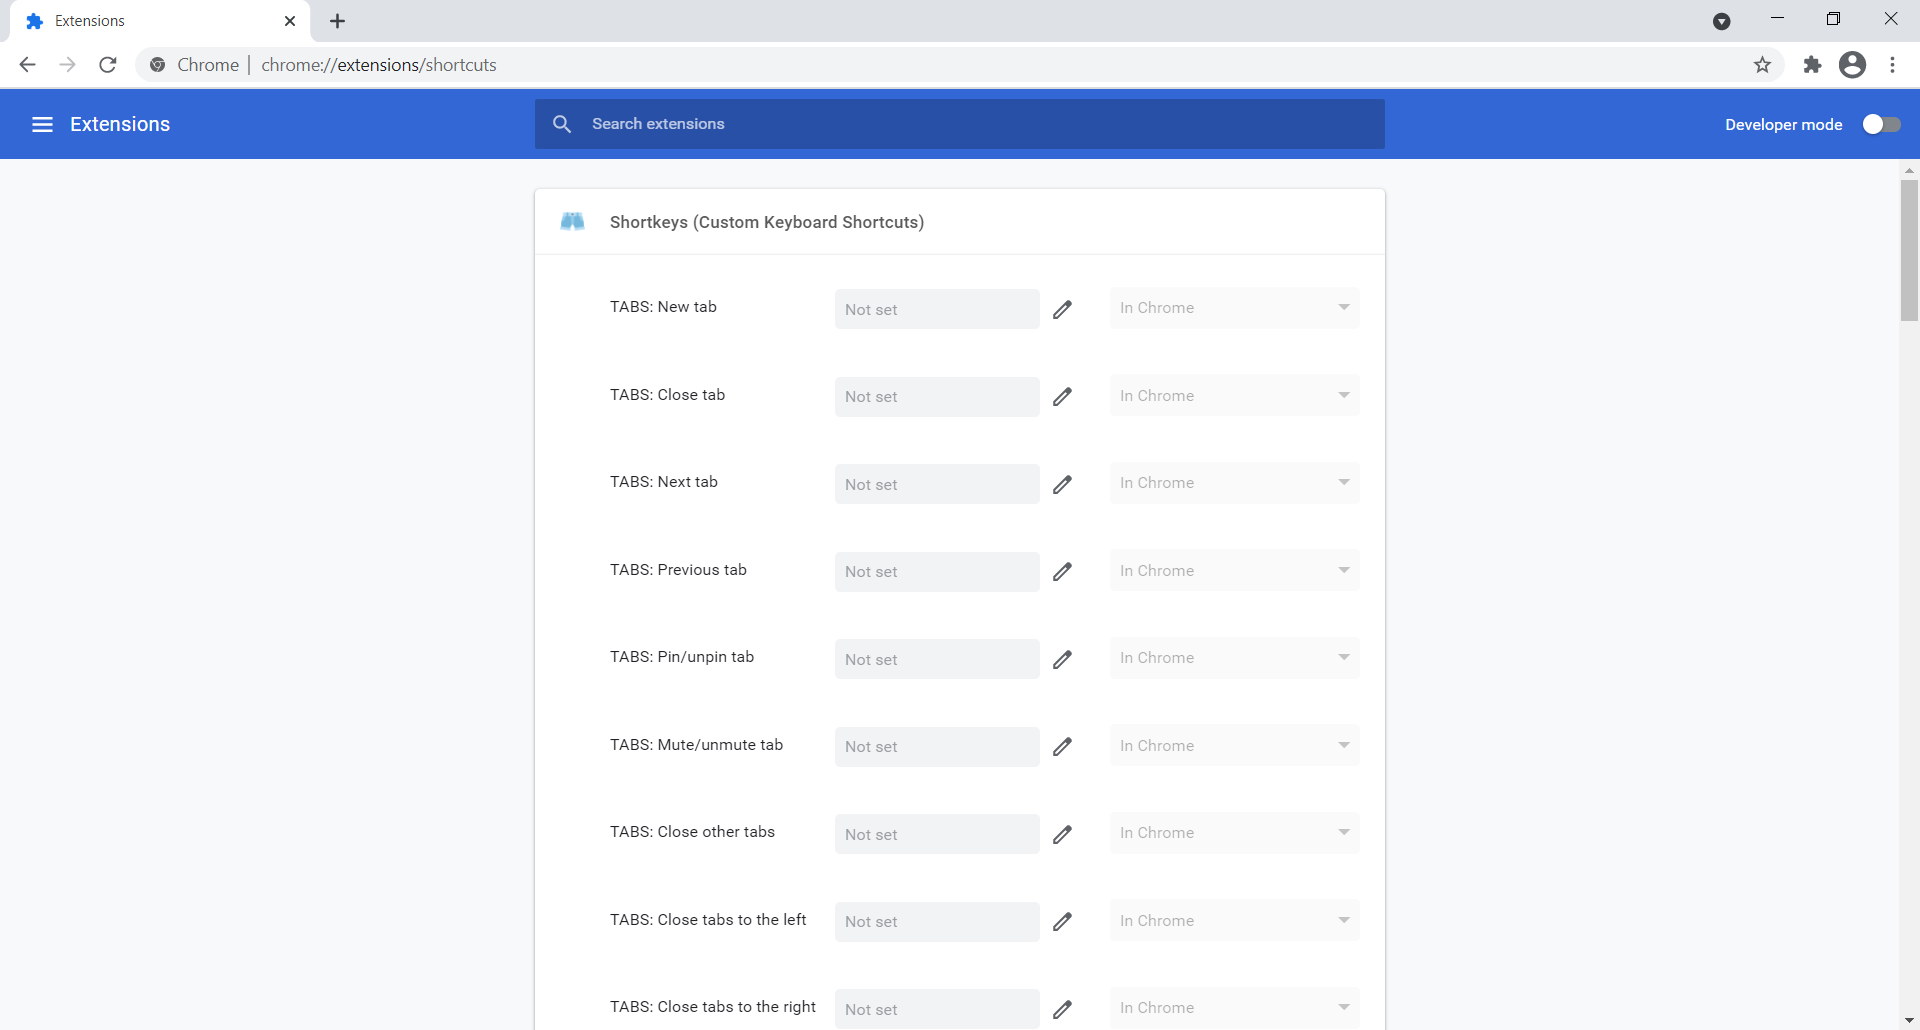1920x1030 pixels.
Task: Open scope dropdown for TABS: Close other tabs
Action: click(1234, 833)
